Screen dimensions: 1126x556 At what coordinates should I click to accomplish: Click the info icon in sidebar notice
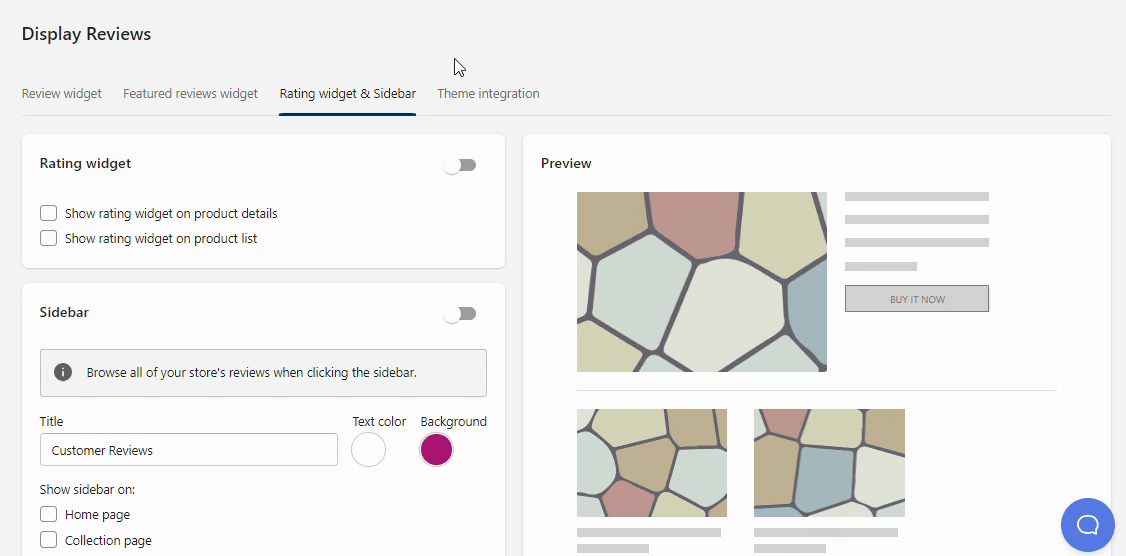pyautogui.click(x=63, y=372)
